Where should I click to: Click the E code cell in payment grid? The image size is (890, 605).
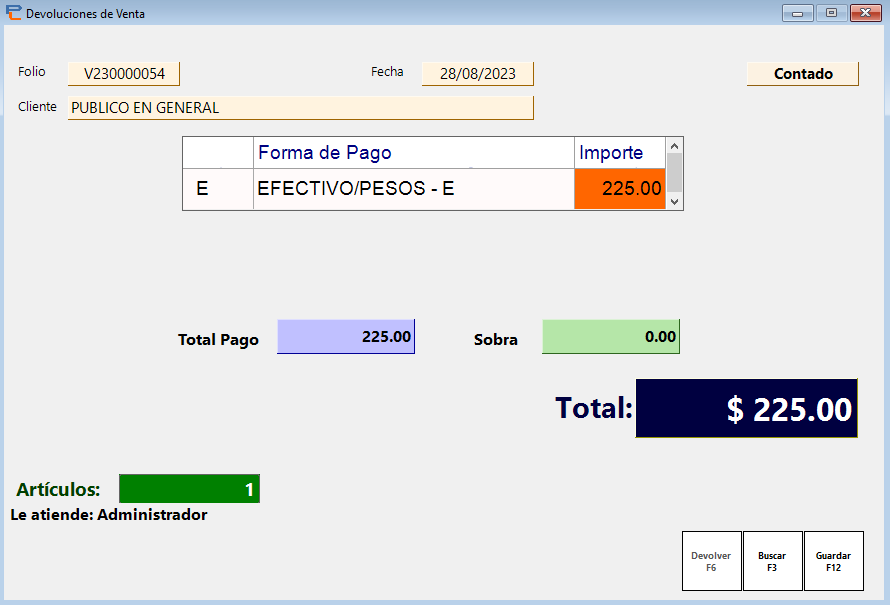click(218, 188)
